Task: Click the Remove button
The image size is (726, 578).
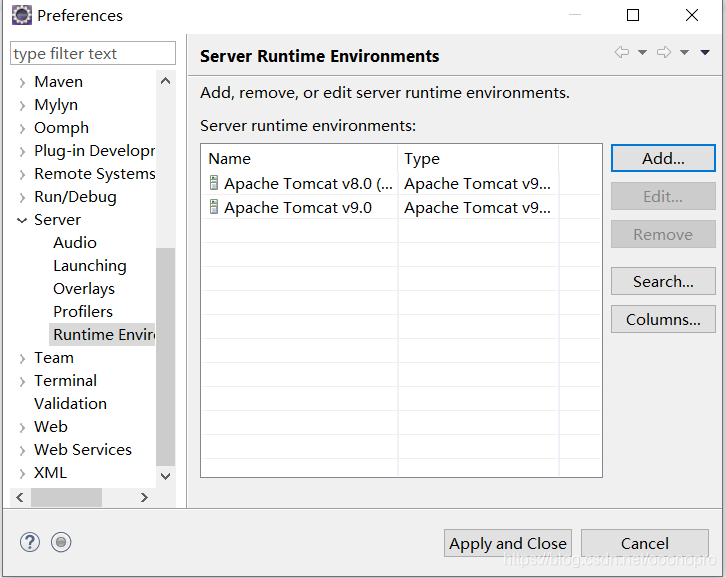Action: (x=663, y=234)
